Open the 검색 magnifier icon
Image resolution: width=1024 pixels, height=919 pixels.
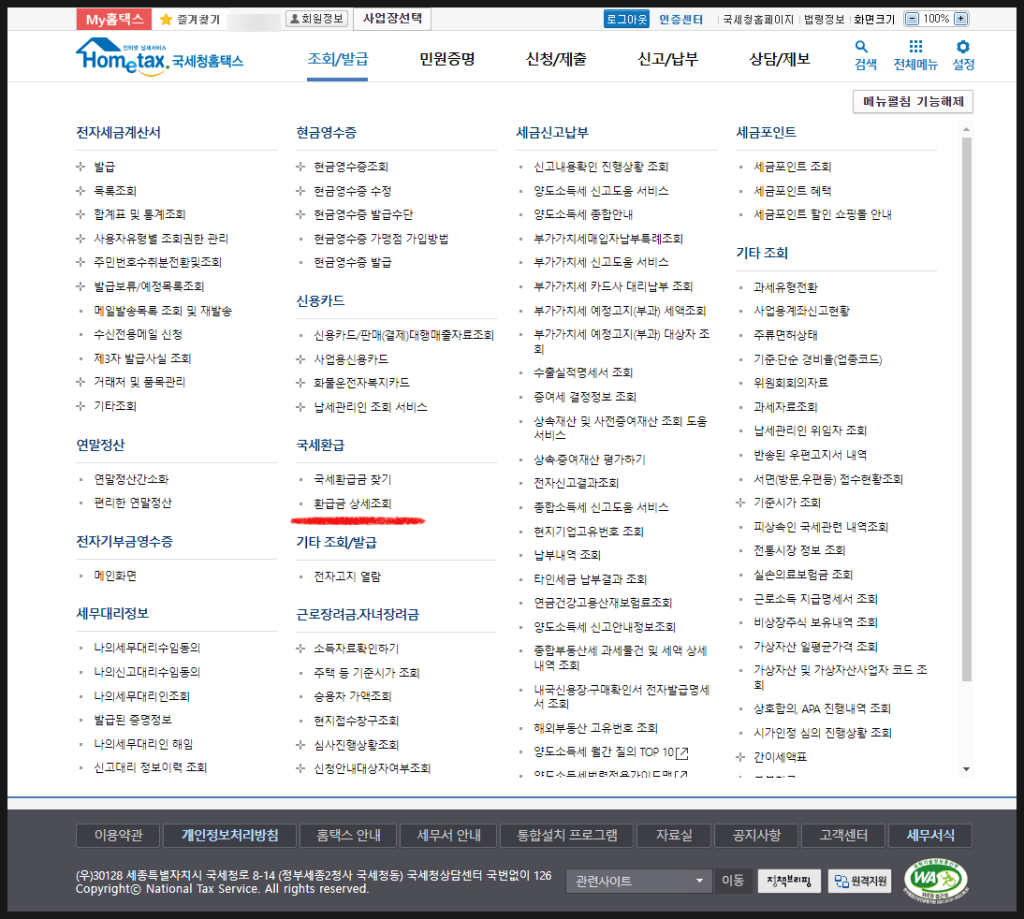863,47
